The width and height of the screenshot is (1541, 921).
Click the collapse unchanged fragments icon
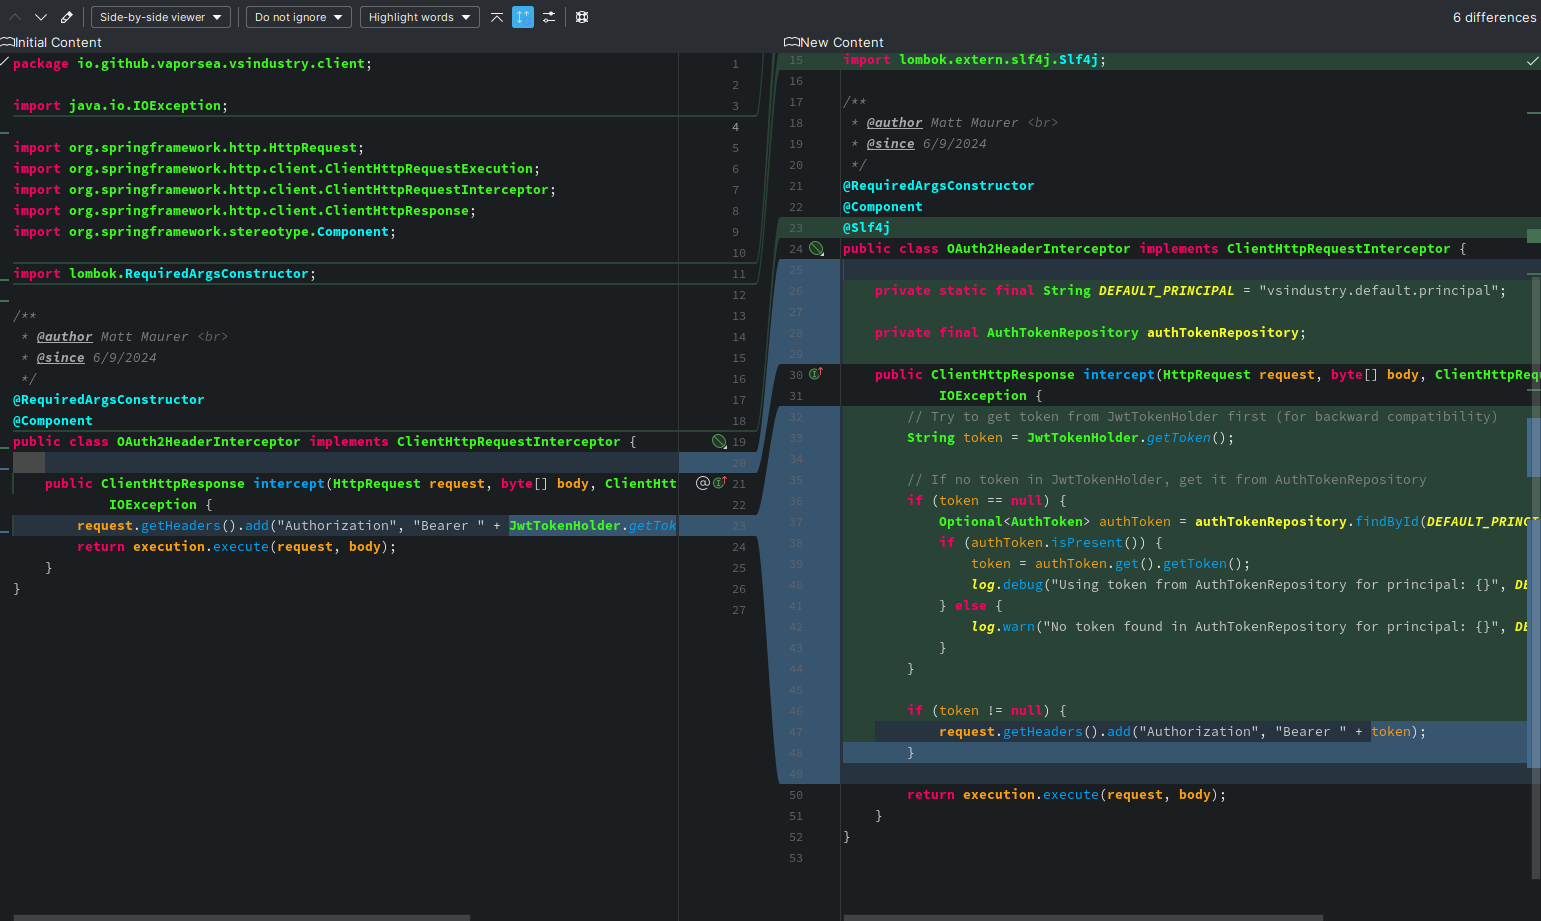coord(497,17)
